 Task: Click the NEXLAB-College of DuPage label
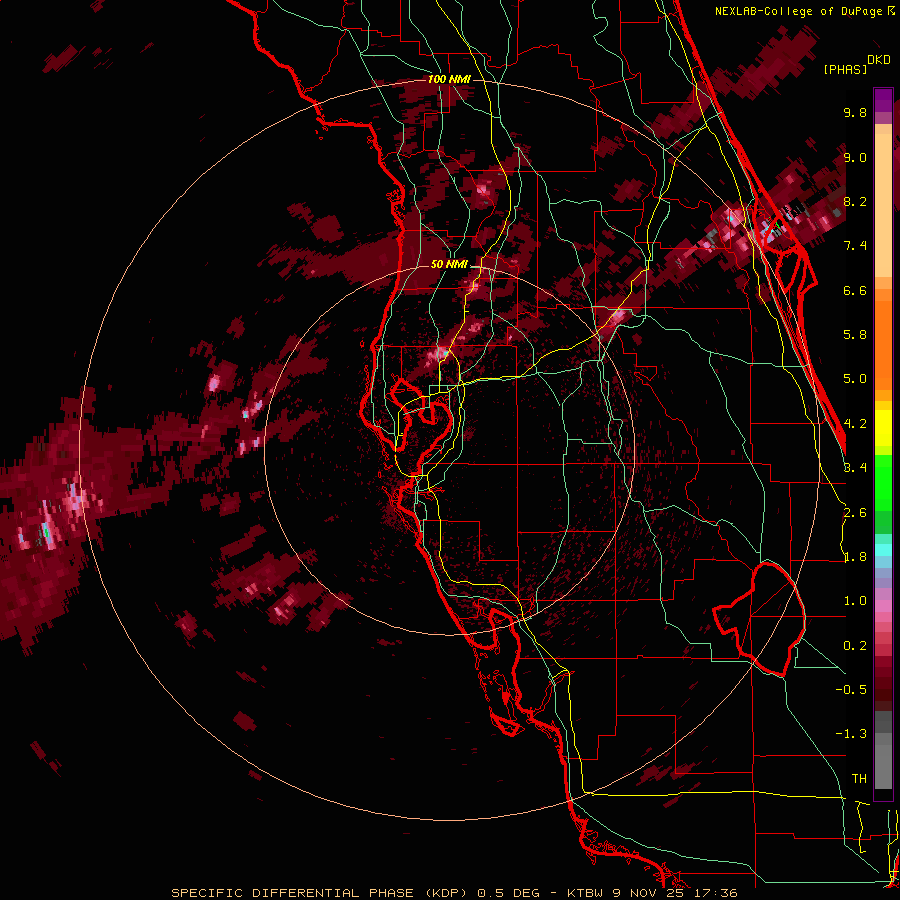click(x=801, y=11)
